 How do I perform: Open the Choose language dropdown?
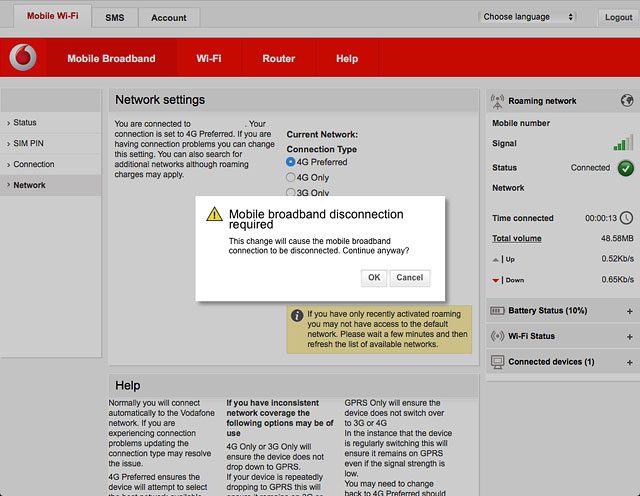point(527,17)
